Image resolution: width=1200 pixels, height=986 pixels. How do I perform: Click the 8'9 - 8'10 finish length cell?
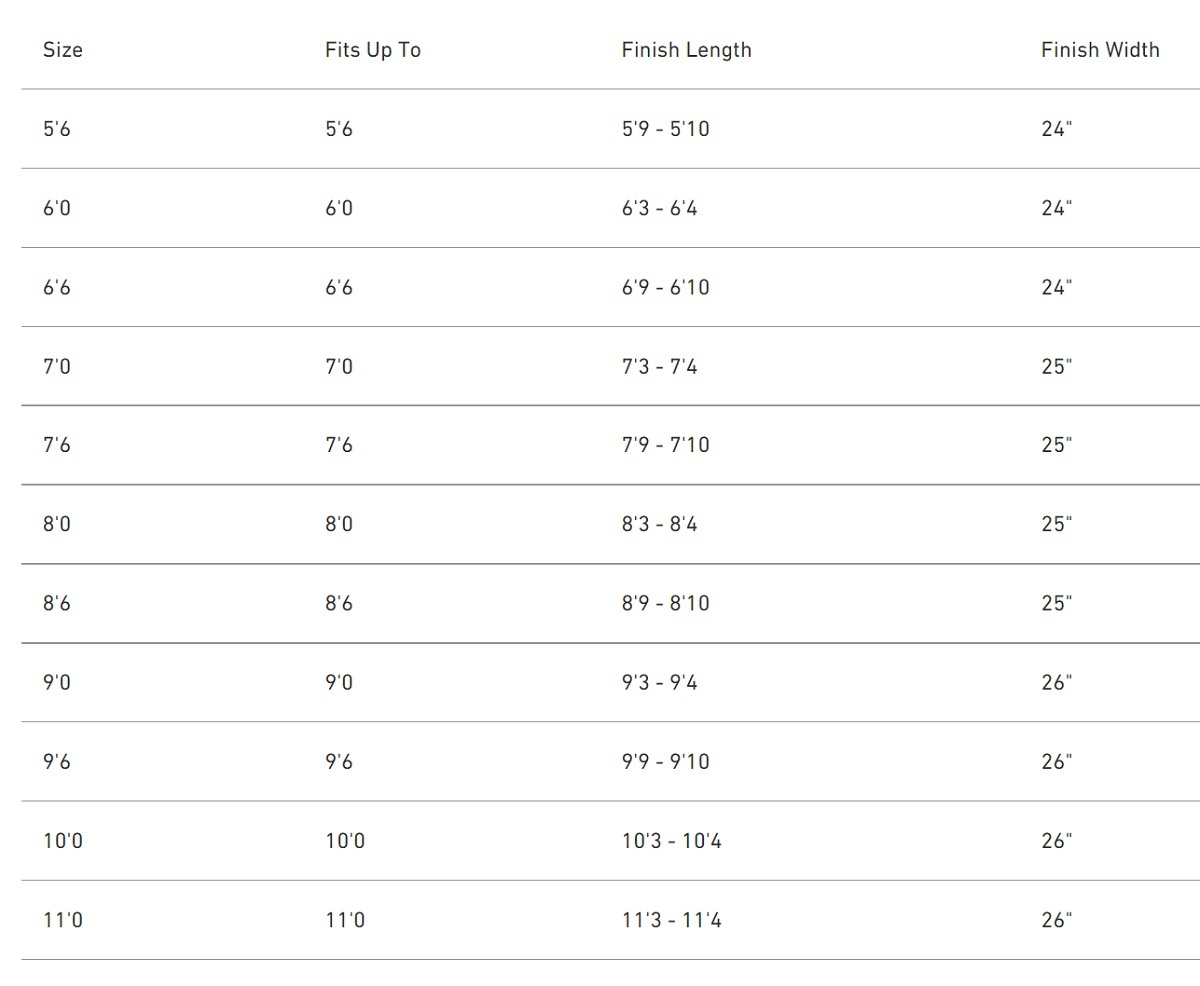tap(665, 603)
